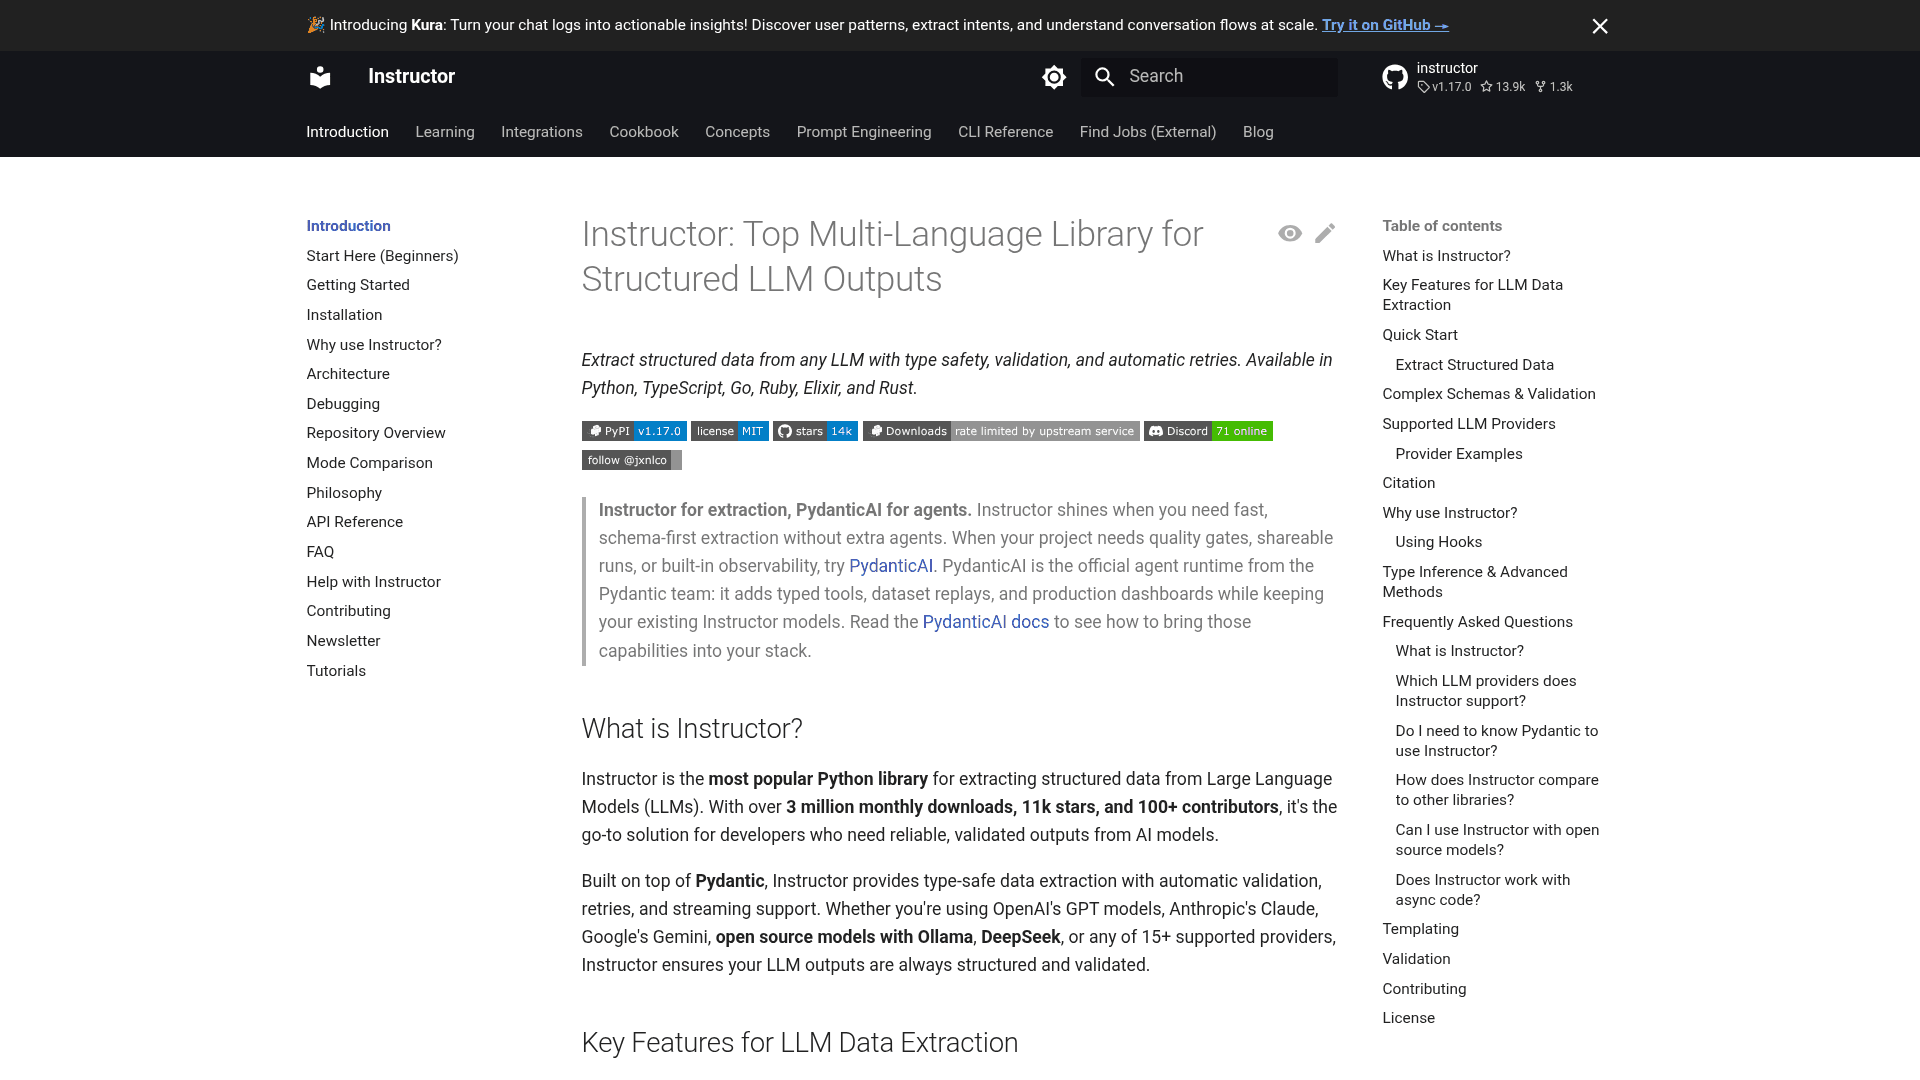Viewport: 1920px width, 1080px height.
Task: Open the Introduction tab
Action: pos(347,132)
